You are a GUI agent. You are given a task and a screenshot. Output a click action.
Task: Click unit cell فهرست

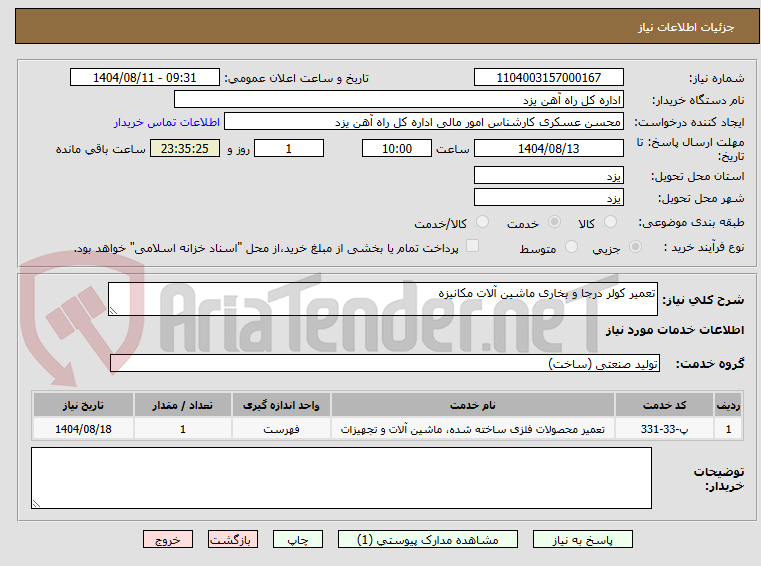point(281,429)
